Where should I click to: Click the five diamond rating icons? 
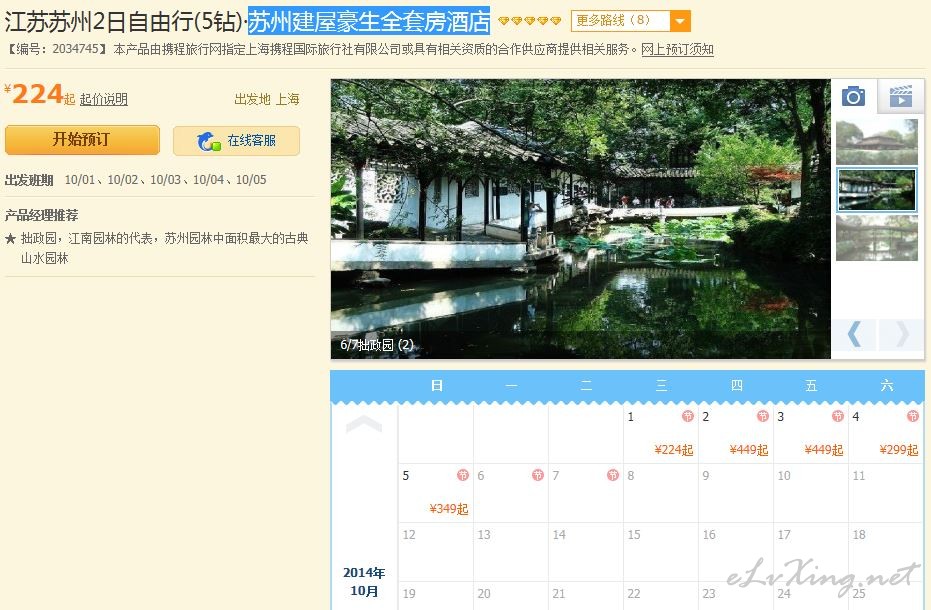click(x=530, y=21)
